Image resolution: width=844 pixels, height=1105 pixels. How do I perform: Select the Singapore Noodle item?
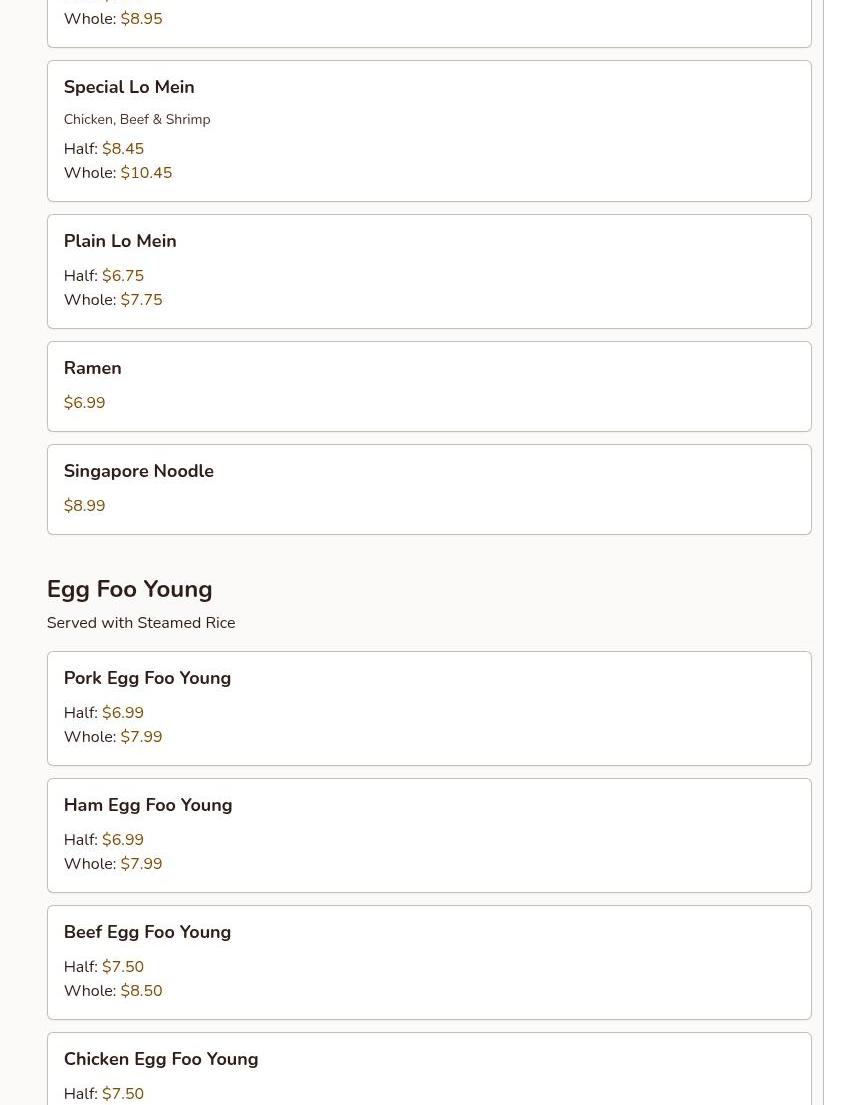tap(139, 471)
